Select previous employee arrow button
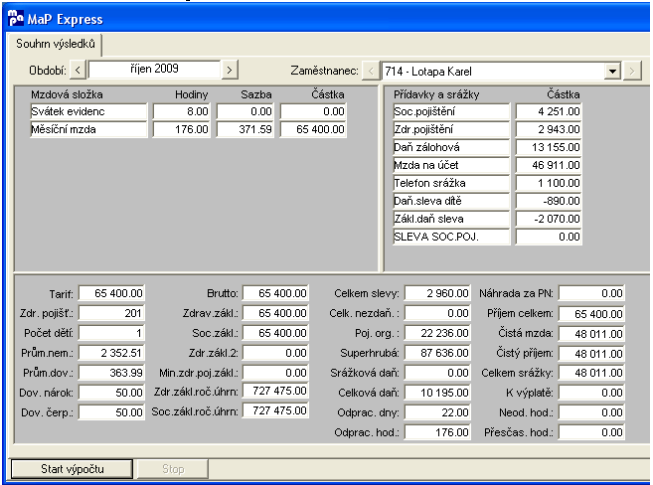 coord(371,71)
